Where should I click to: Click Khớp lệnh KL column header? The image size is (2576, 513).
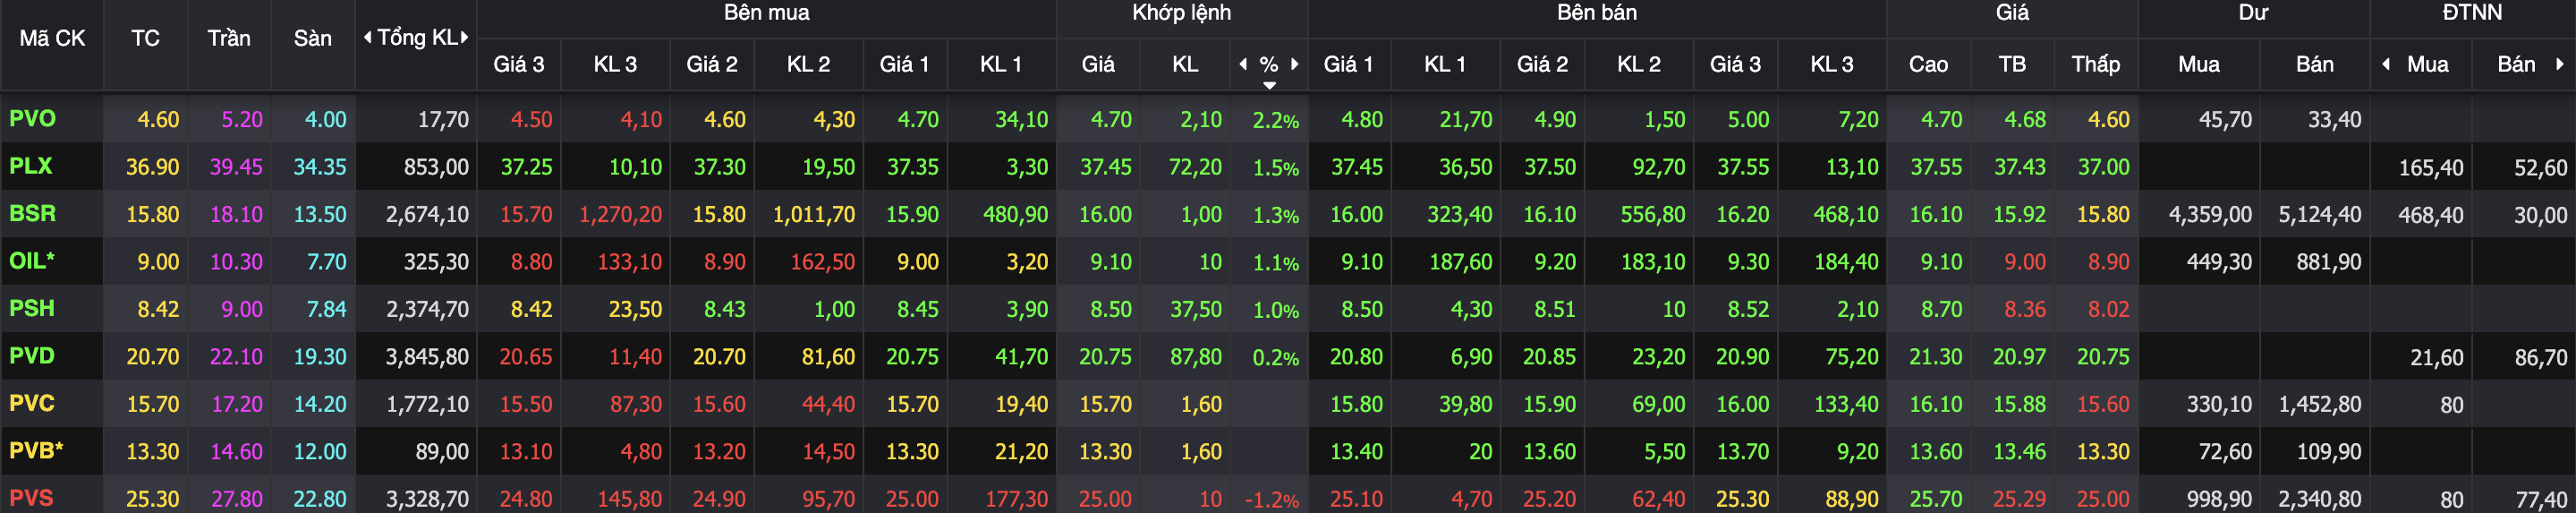pos(1185,65)
